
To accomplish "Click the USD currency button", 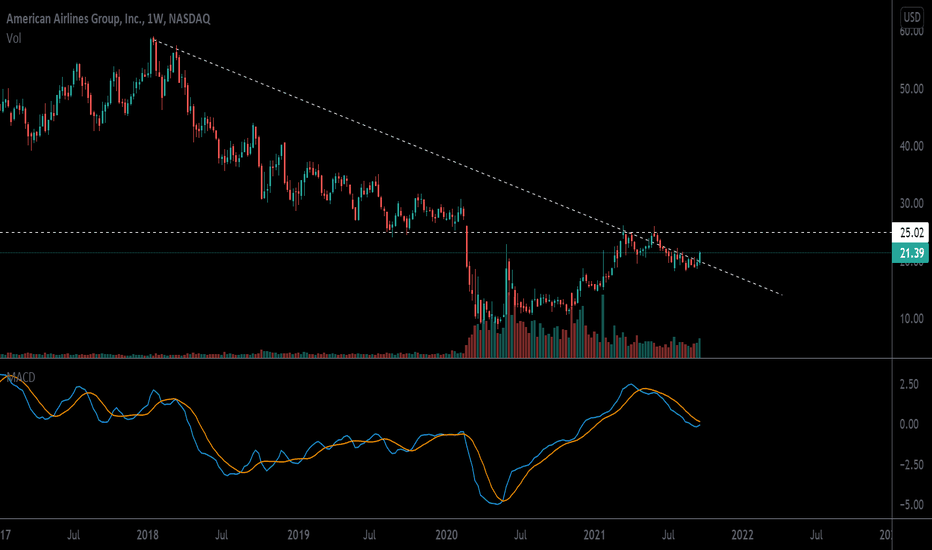I will (912, 17).
